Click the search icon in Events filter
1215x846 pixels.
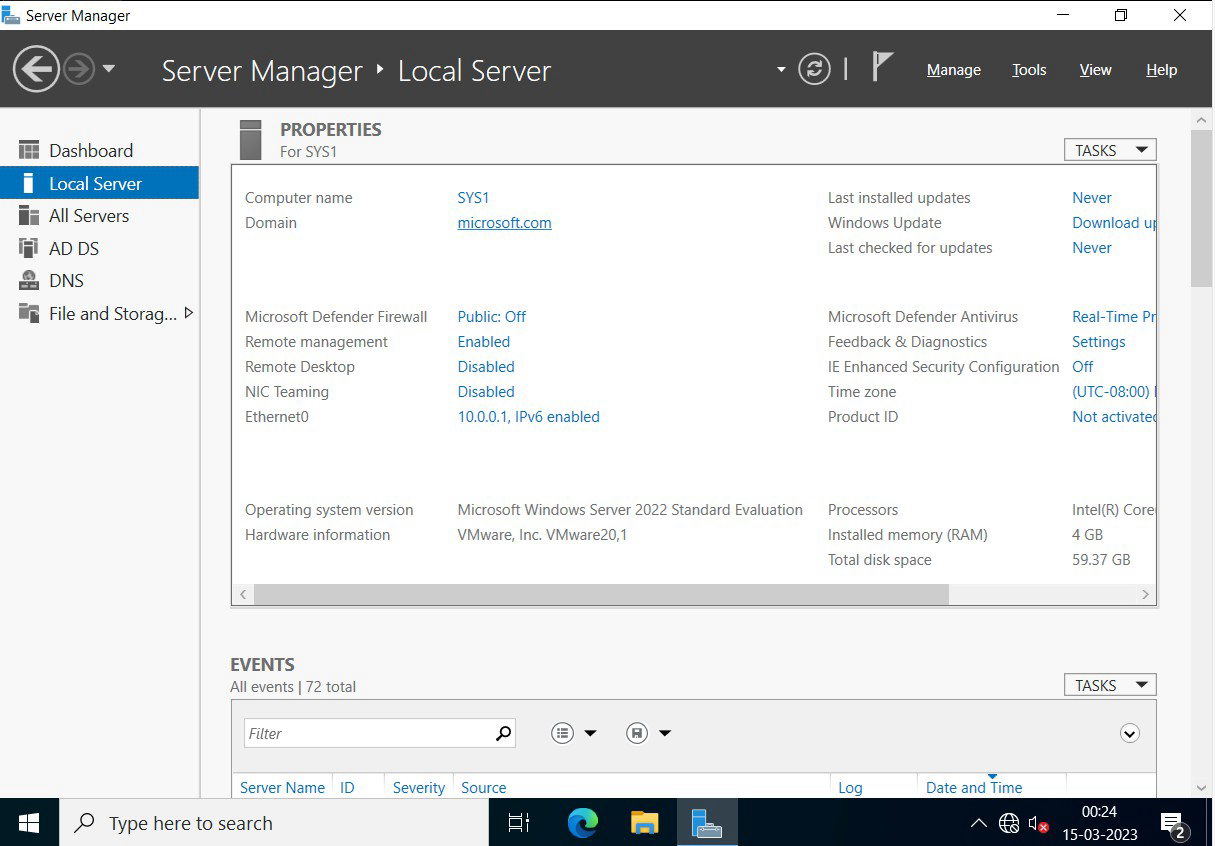click(504, 733)
